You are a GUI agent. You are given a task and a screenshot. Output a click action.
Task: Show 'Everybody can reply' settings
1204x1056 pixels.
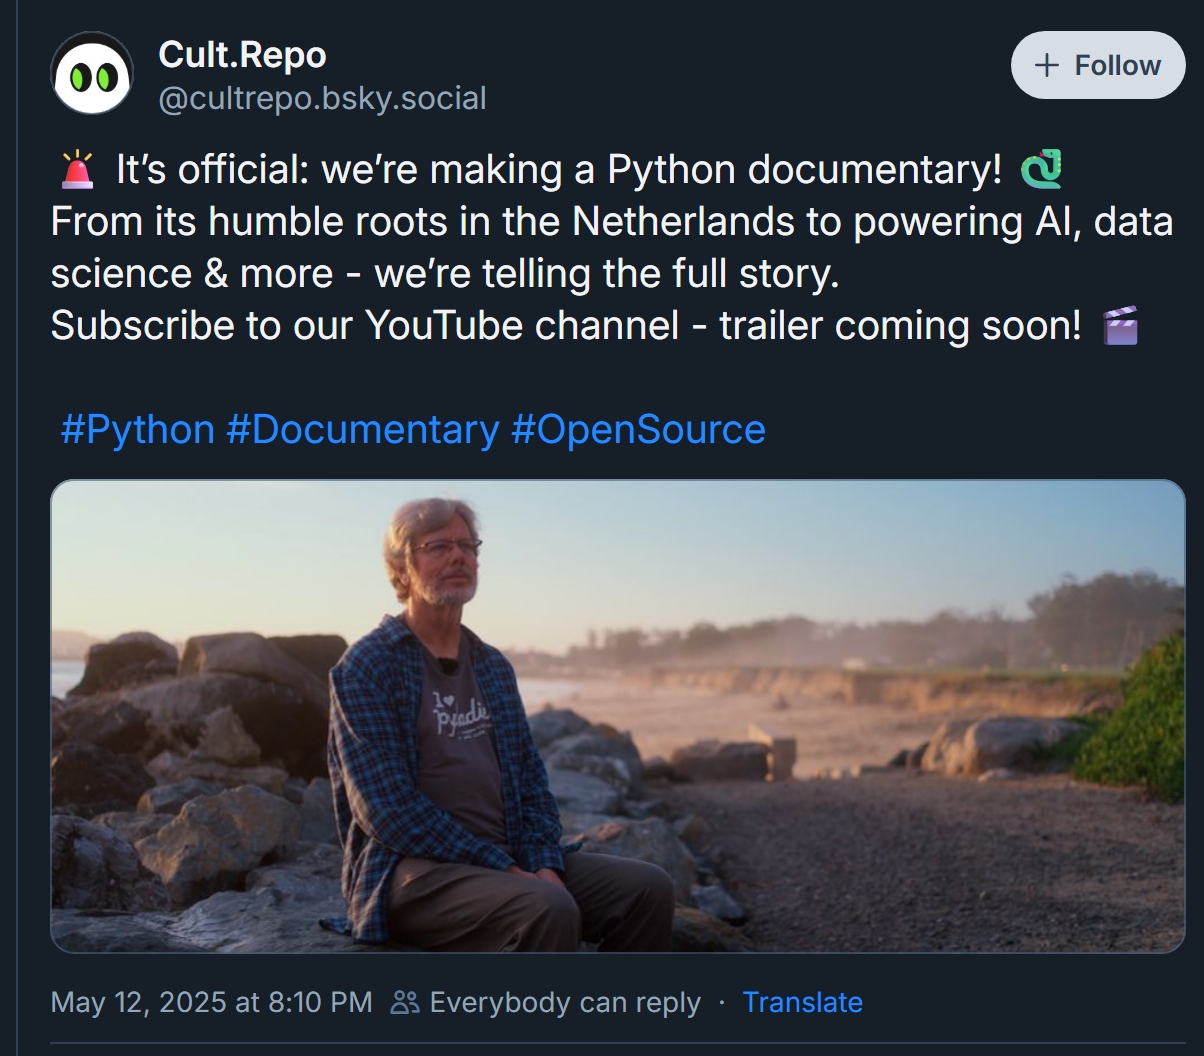coord(564,1002)
